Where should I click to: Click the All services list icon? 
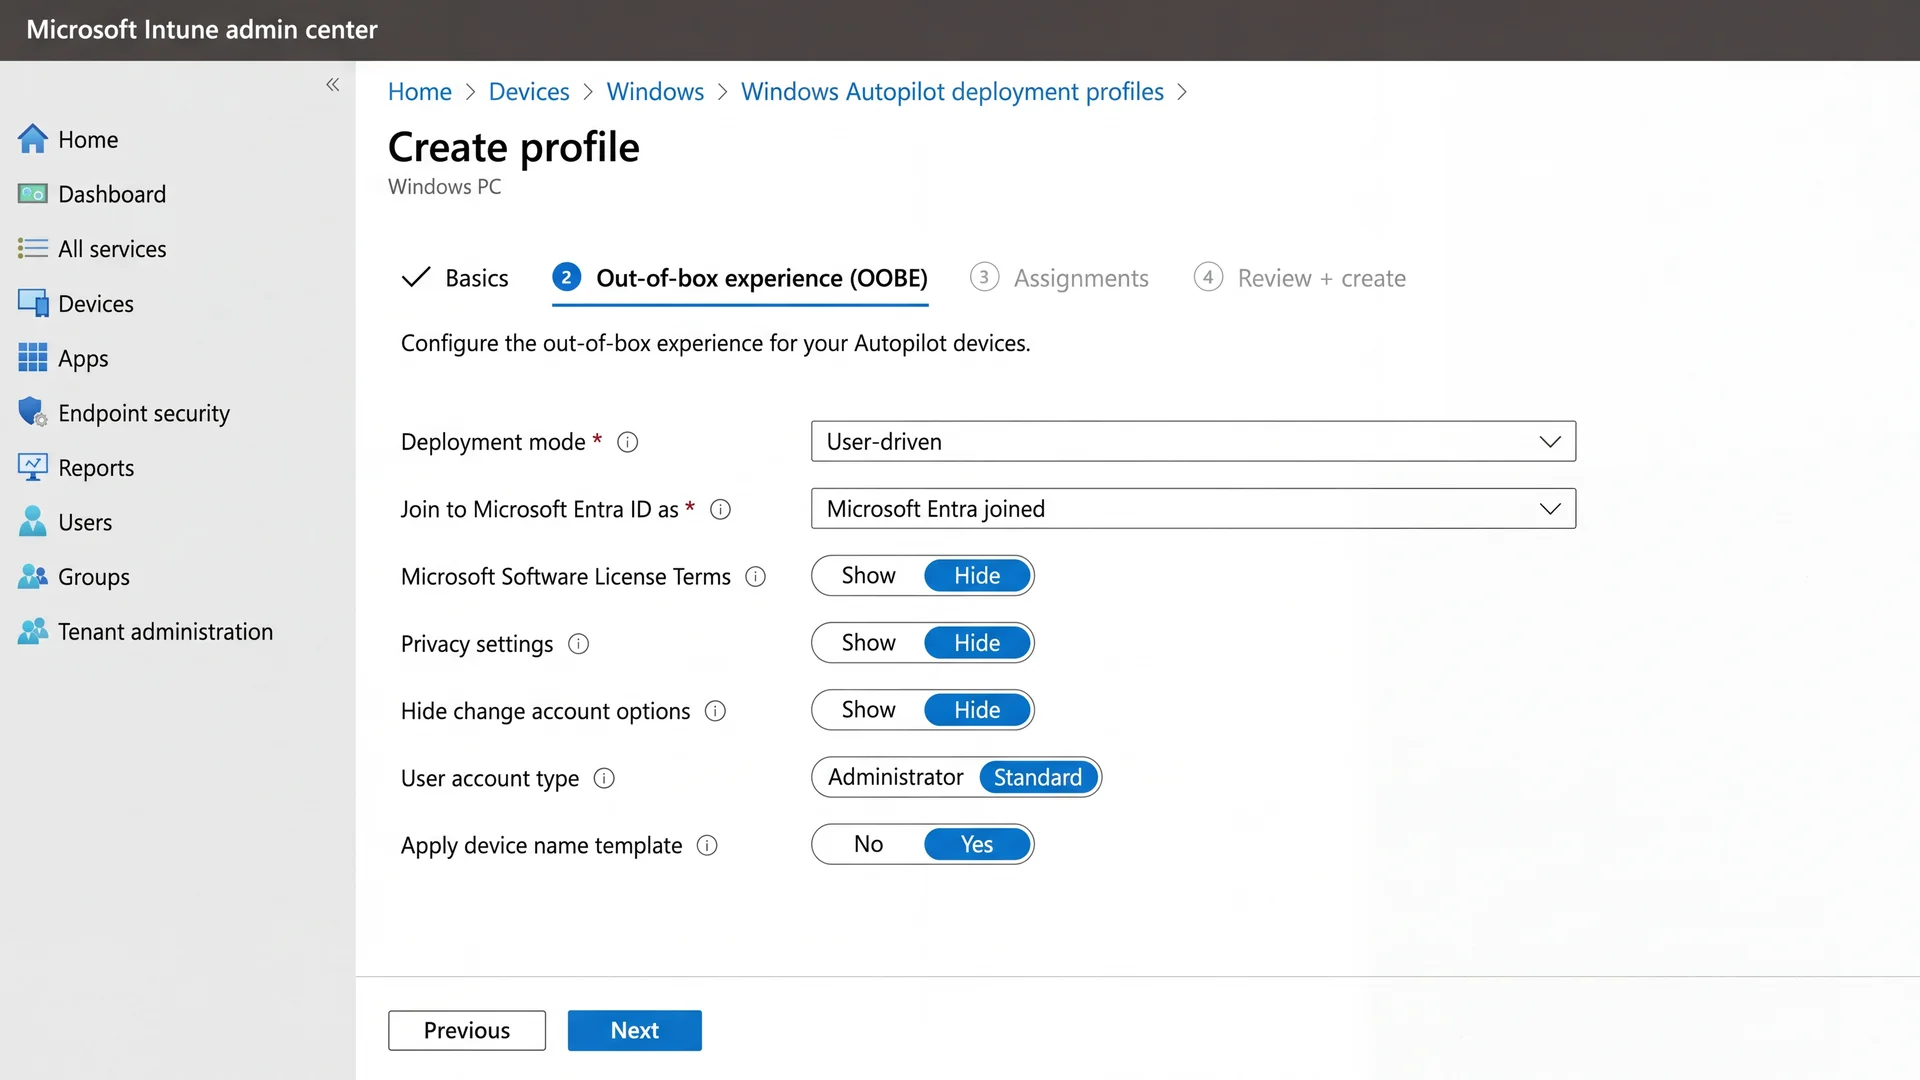32,248
